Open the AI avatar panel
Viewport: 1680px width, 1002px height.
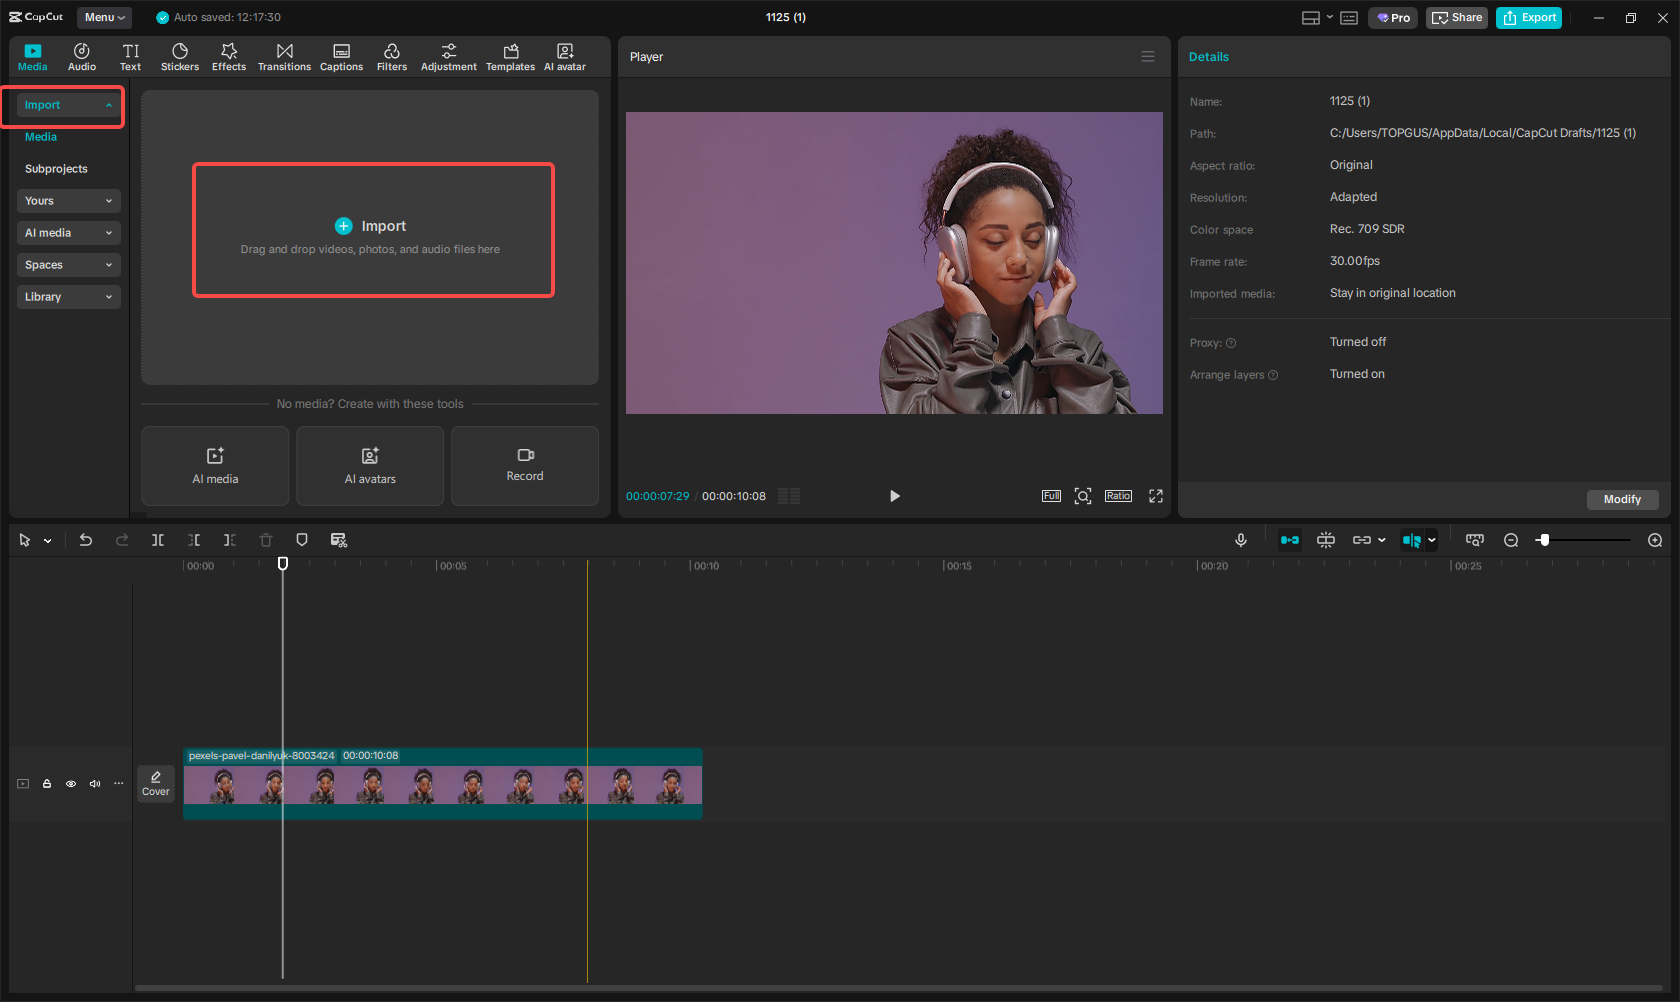565,56
